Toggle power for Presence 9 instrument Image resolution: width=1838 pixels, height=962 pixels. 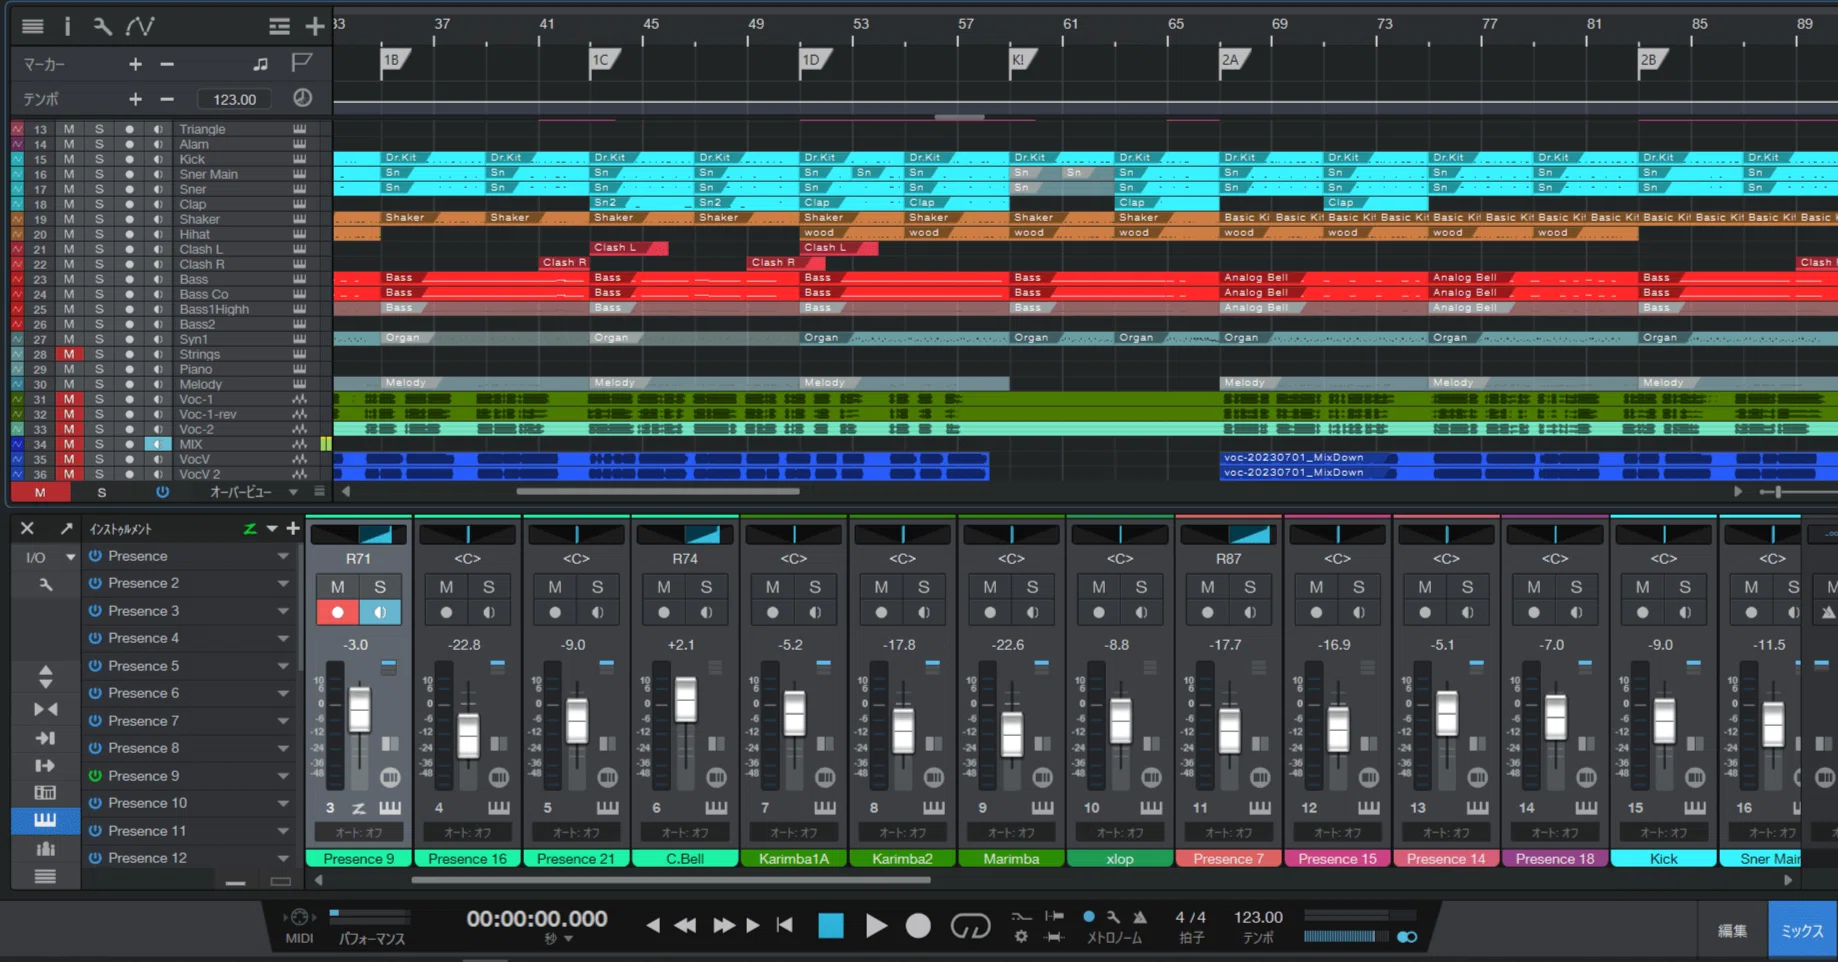(x=95, y=776)
